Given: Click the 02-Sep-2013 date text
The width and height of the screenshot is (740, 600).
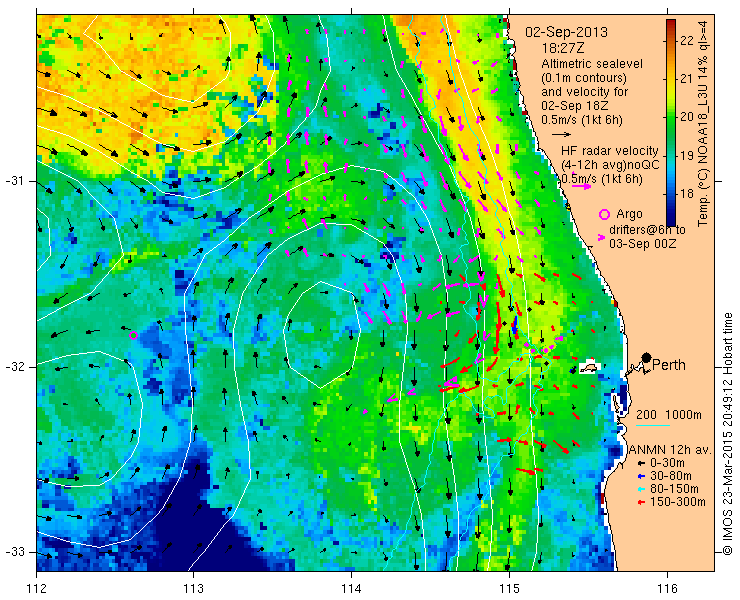Looking at the screenshot, I should point(566,33).
